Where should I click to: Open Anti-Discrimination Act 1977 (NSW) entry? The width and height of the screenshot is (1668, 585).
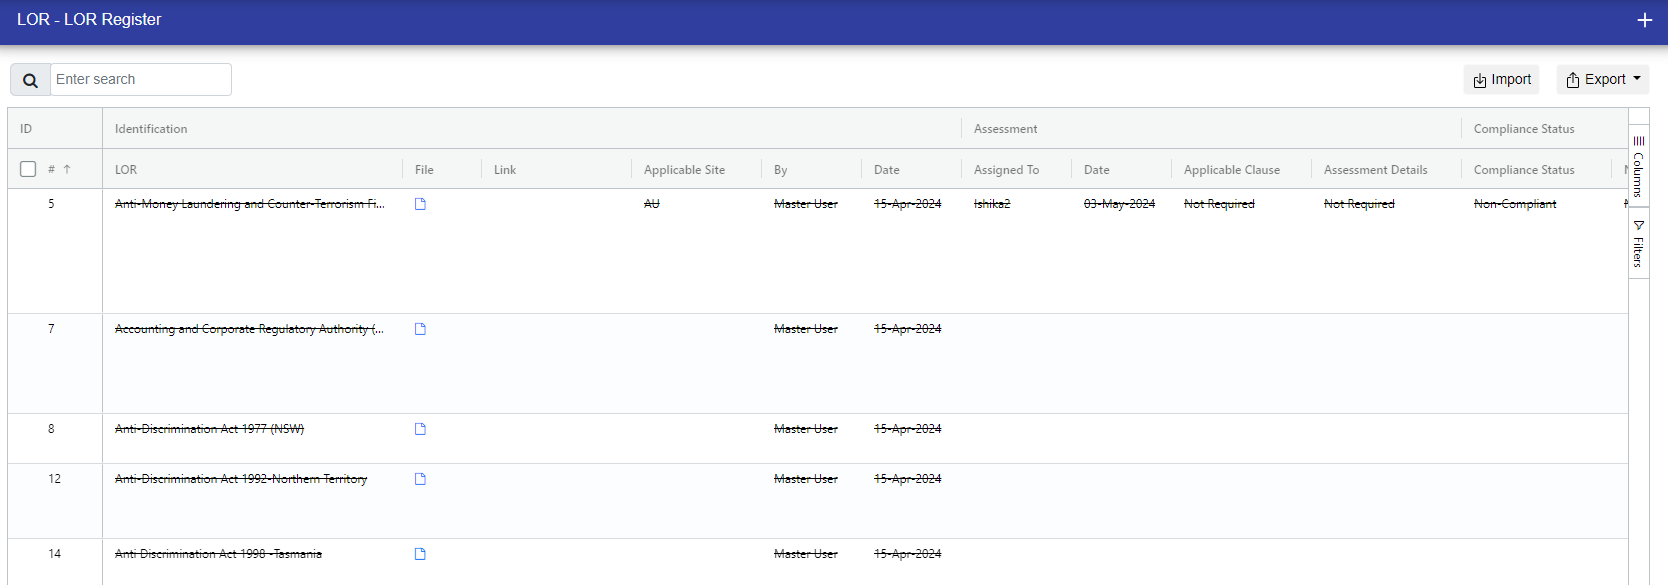209,429
